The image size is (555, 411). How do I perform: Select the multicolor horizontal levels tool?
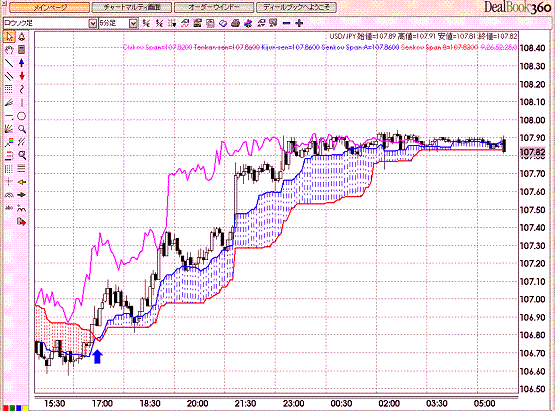pos(9,155)
